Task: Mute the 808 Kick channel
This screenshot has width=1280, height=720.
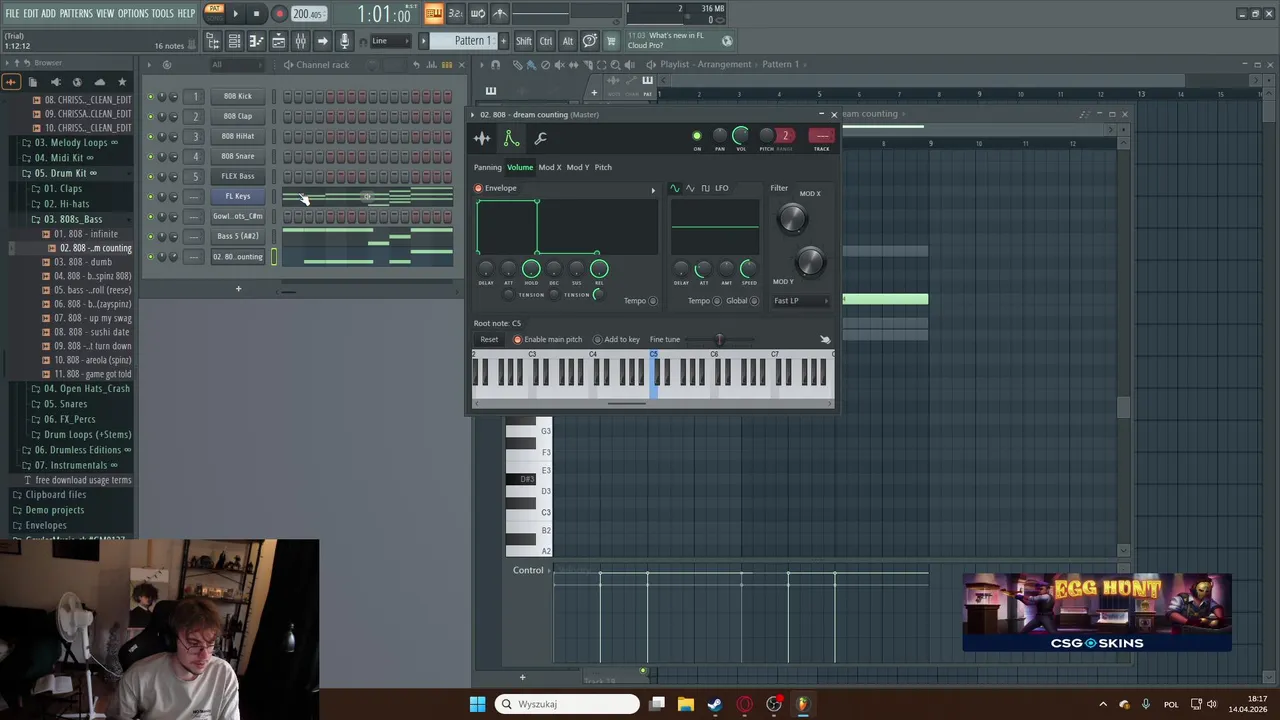Action: tap(150, 97)
